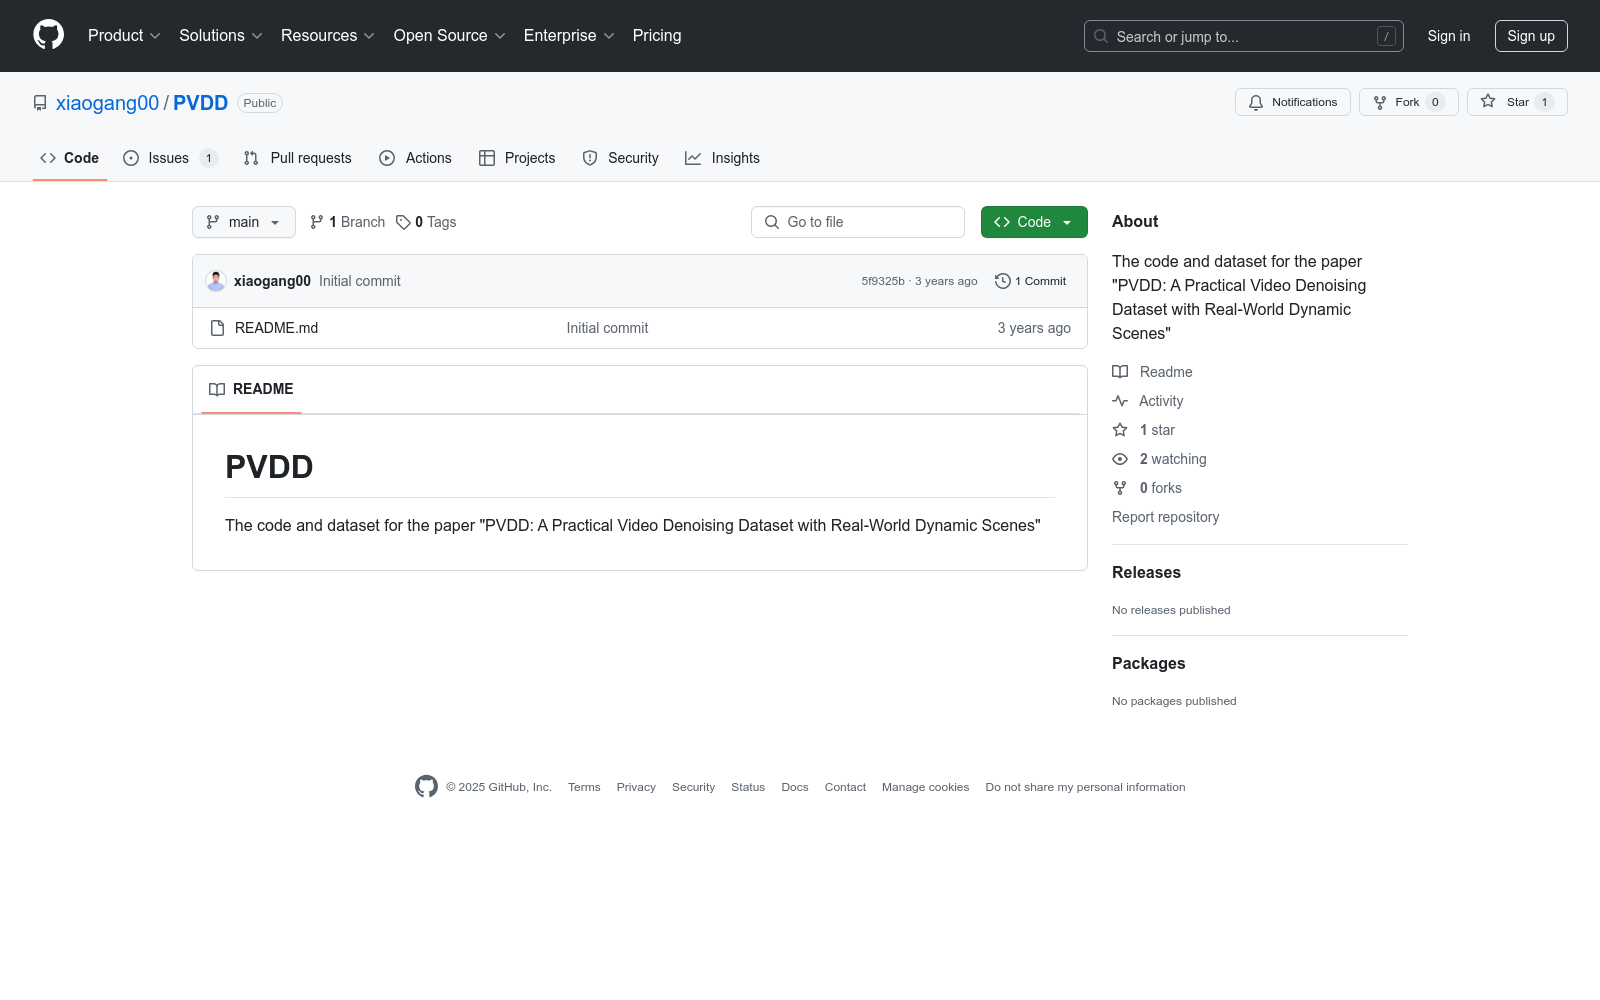Click the commit history clock icon

click(x=1003, y=281)
